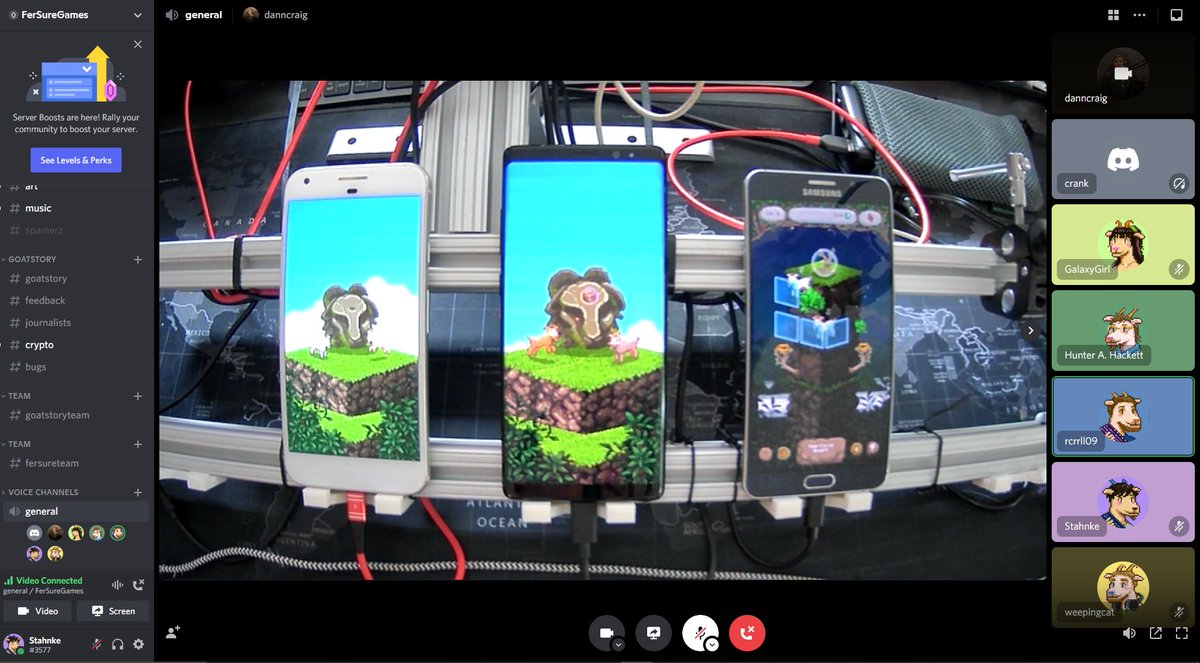Click the Discord default avatar under general voice
This screenshot has width=1200, height=663.
click(x=35, y=533)
